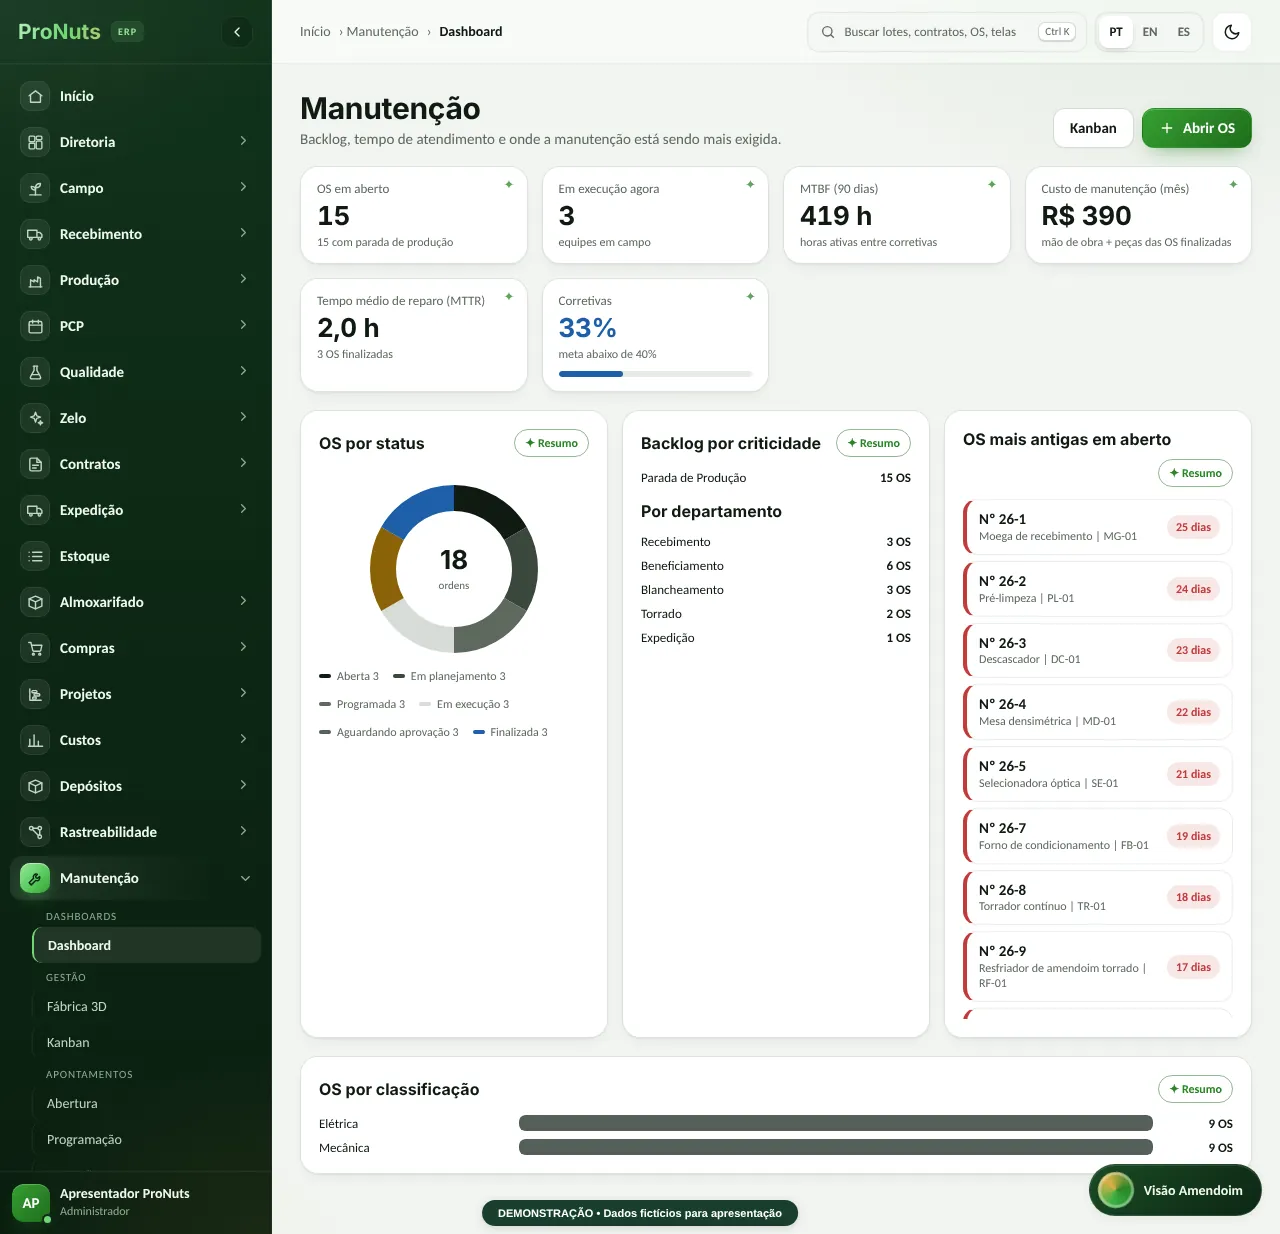
Task: Click the AP user avatar
Action: 31,1203
